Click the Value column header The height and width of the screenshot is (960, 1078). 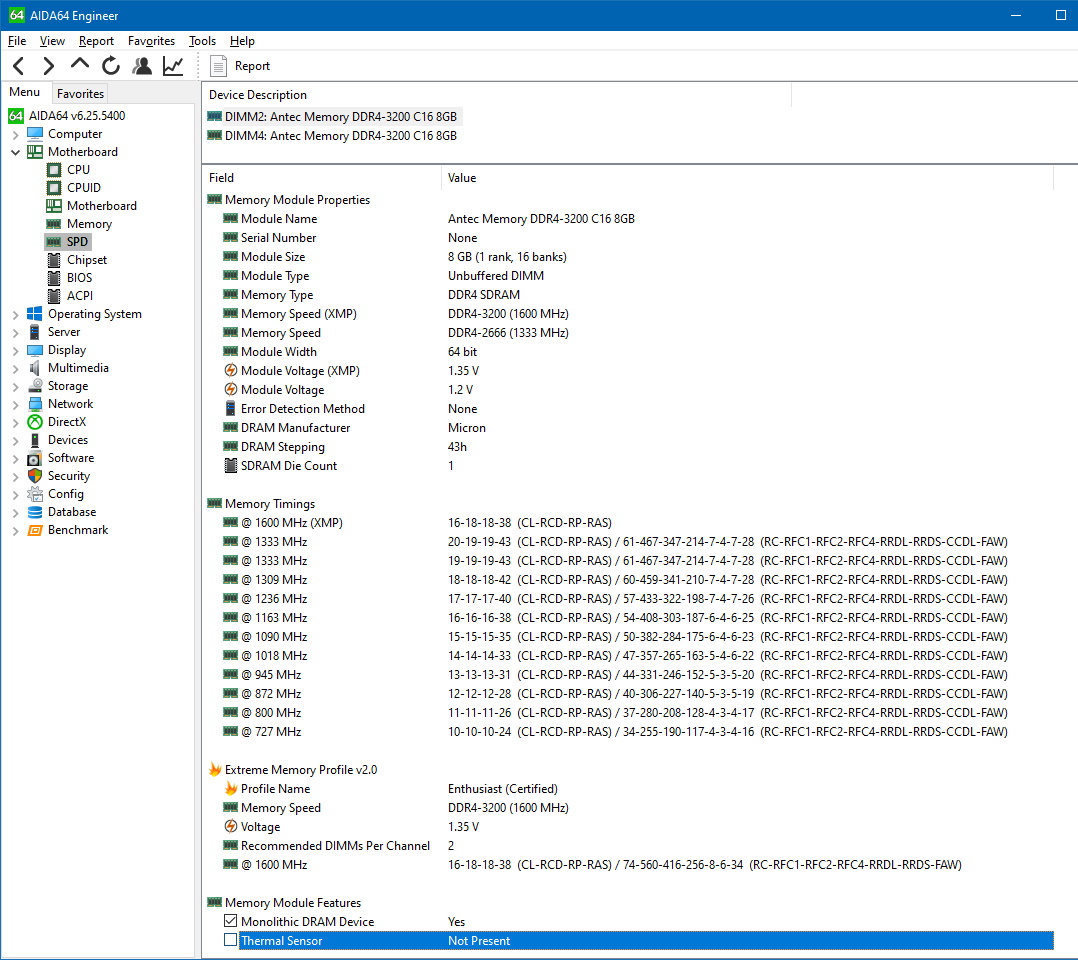(747, 177)
